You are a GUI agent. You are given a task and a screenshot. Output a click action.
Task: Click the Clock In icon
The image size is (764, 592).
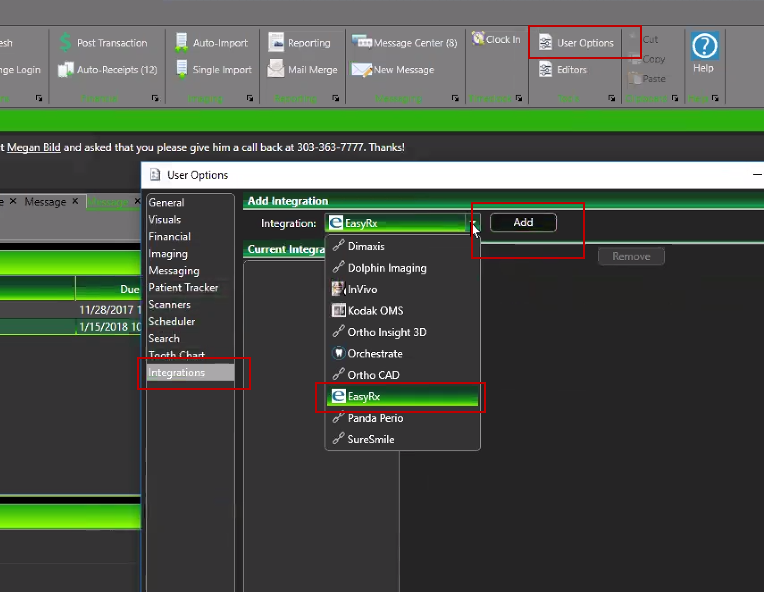(478, 38)
